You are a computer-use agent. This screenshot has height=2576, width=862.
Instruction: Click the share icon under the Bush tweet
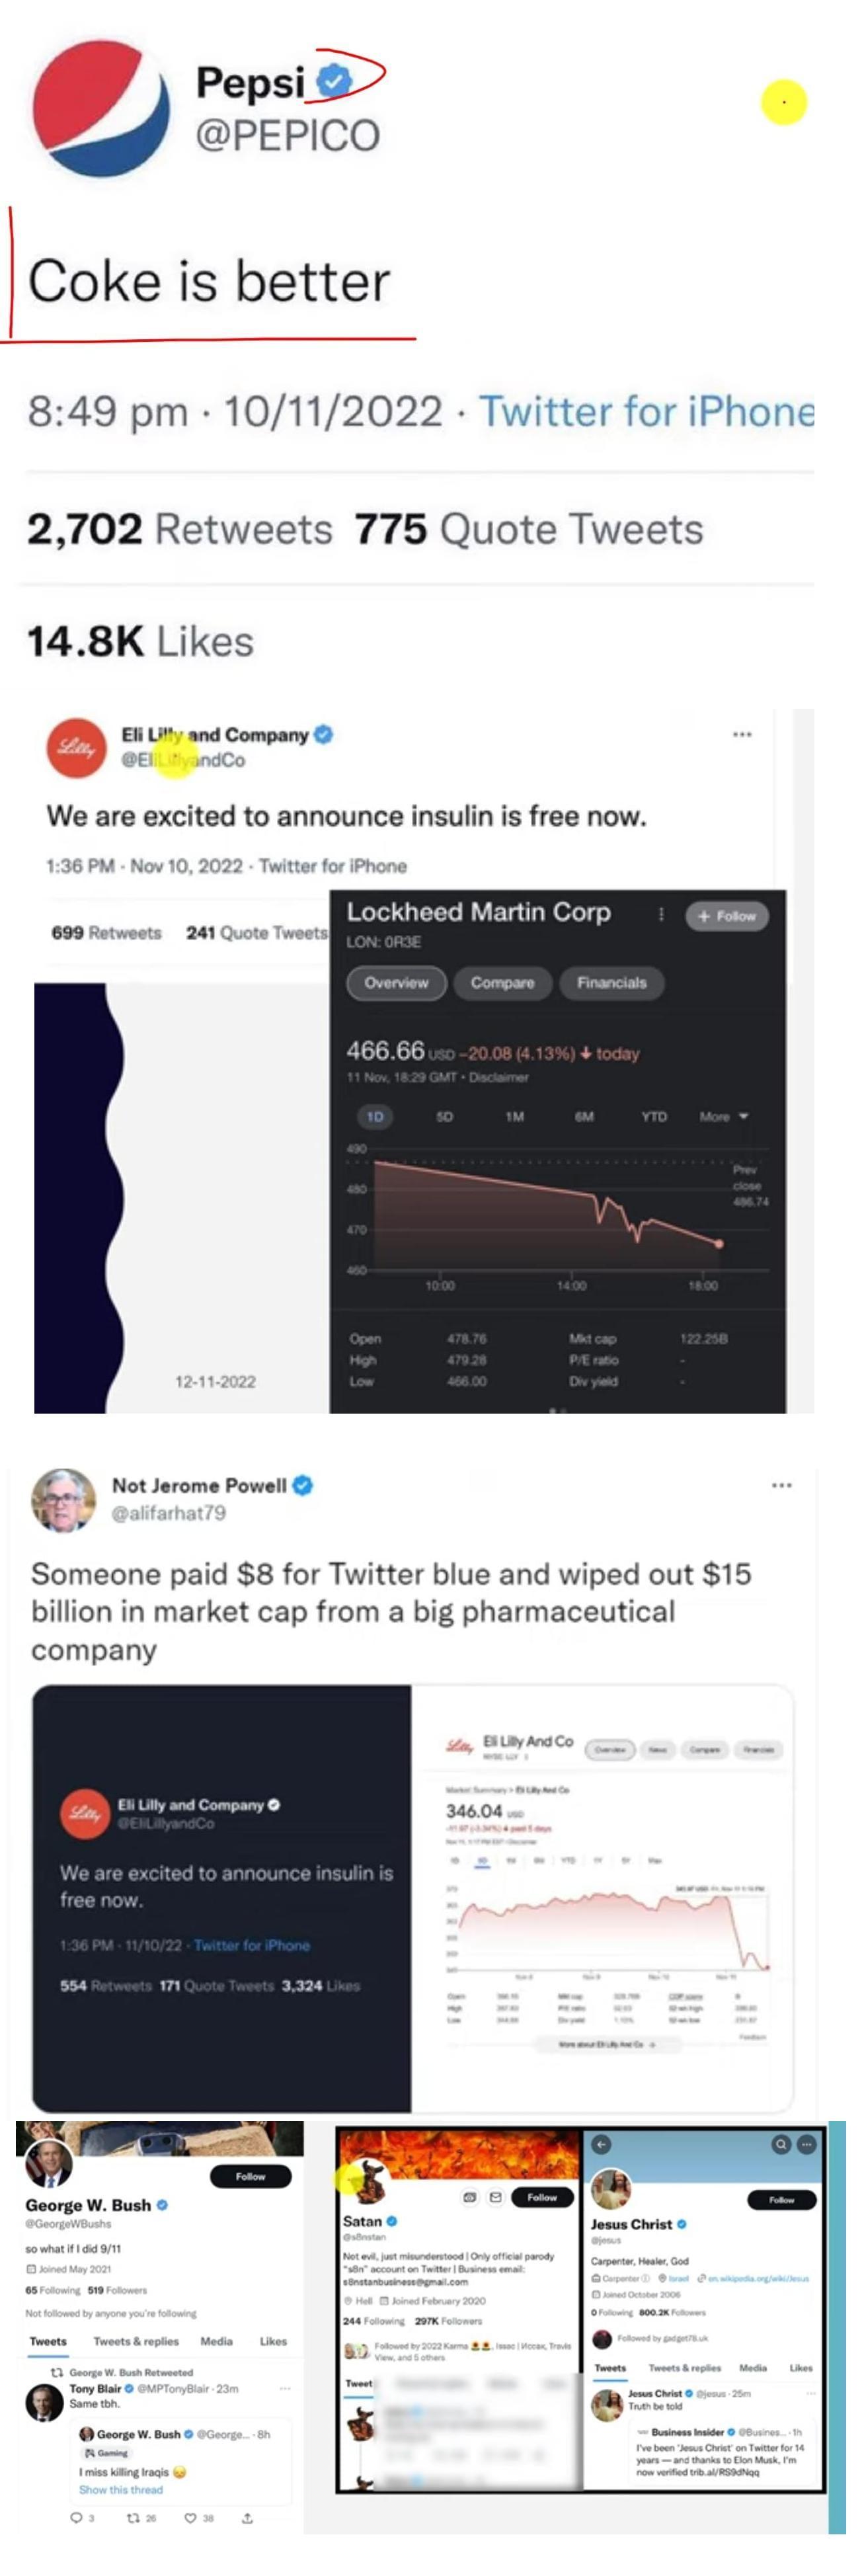[247, 2518]
